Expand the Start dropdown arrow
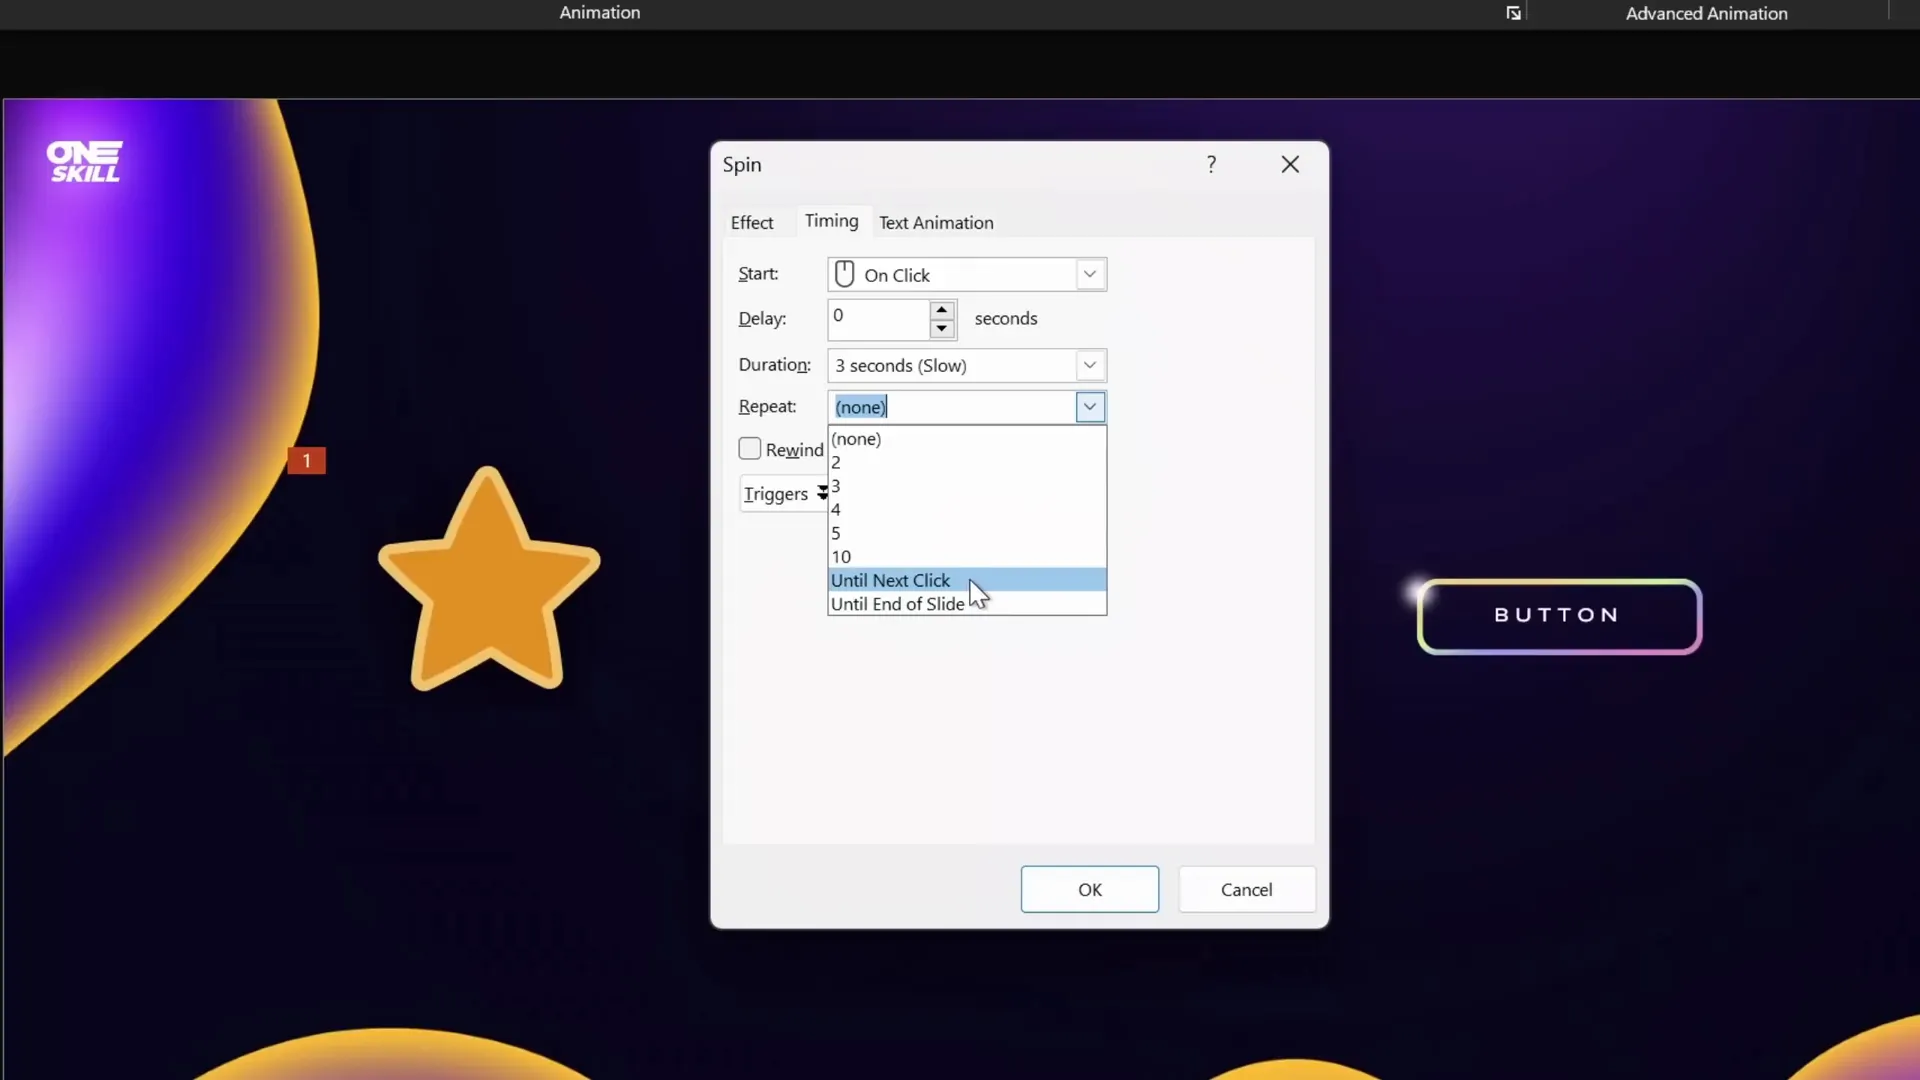Viewport: 1920px width, 1080px height. pyautogui.click(x=1090, y=274)
